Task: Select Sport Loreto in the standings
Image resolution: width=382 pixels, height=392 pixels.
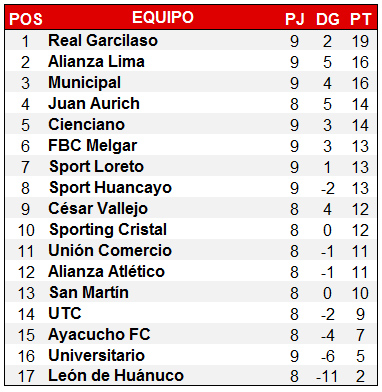Action: [96, 167]
